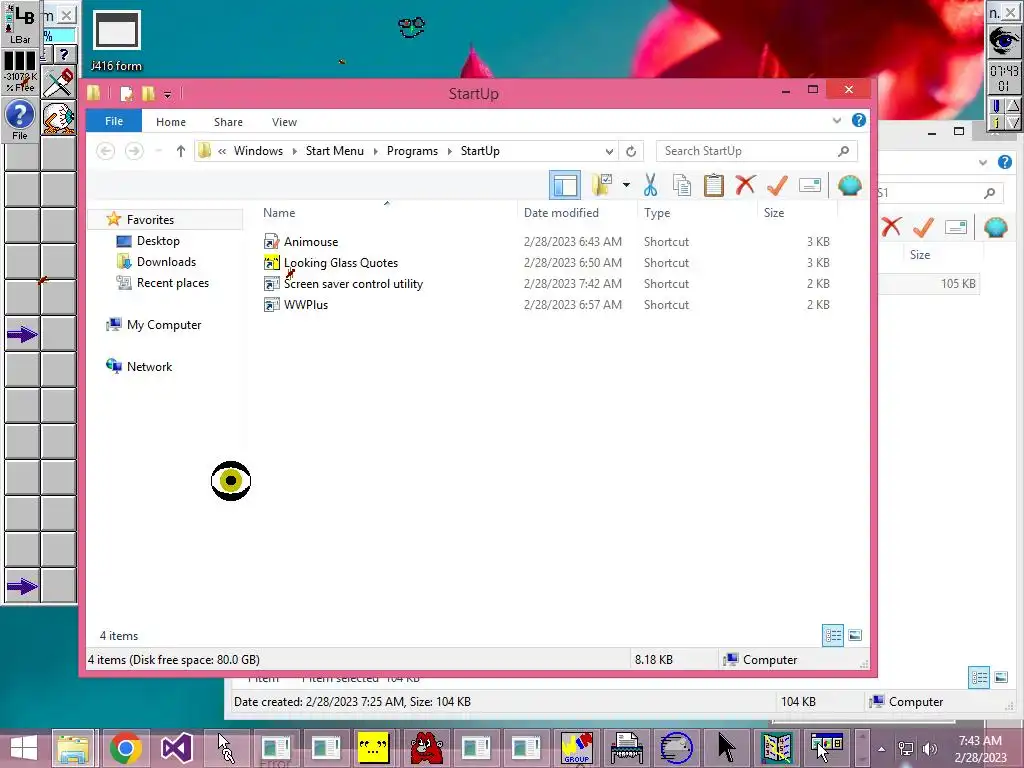Switch to large icons view in StartUp window
Image resolution: width=1024 pixels, height=768 pixels.
[x=855, y=635]
